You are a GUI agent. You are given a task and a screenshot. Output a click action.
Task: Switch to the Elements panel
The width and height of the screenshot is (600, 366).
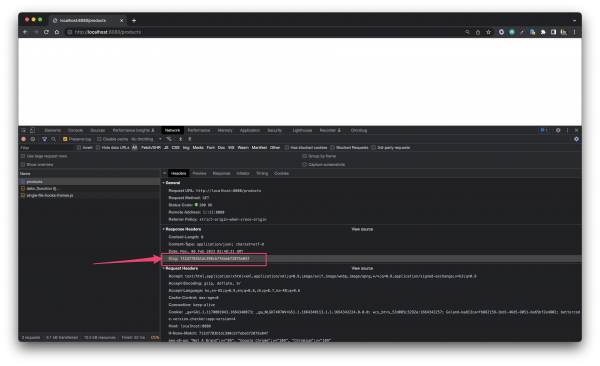point(52,130)
